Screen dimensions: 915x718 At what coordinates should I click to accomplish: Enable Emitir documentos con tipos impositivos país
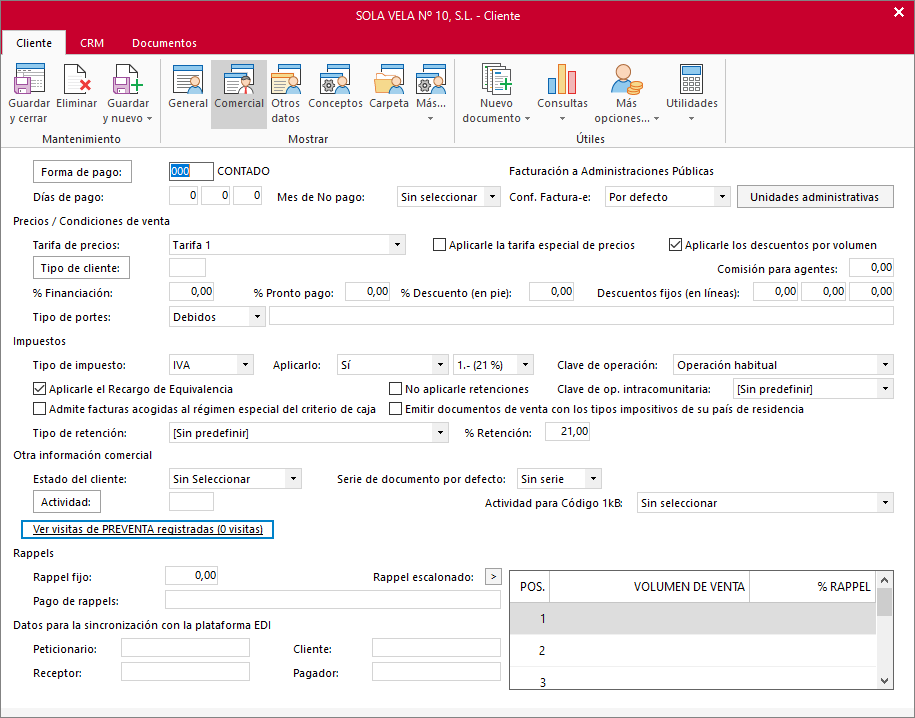click(396, 409)
